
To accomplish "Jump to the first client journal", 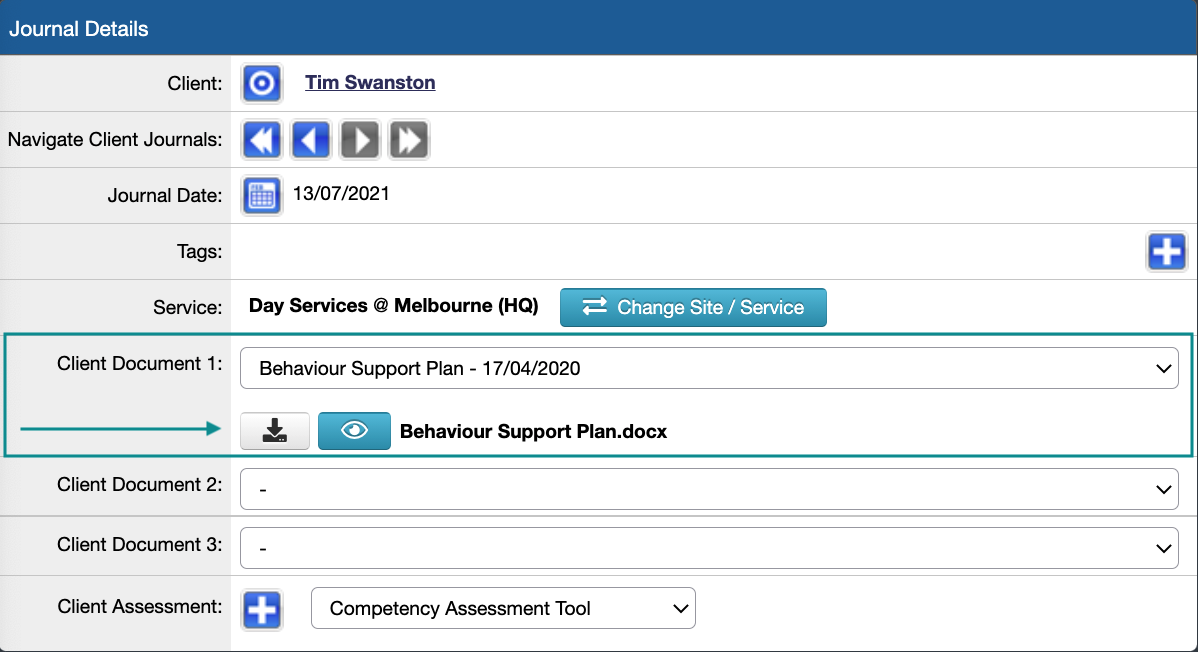I will pos(261,139).
